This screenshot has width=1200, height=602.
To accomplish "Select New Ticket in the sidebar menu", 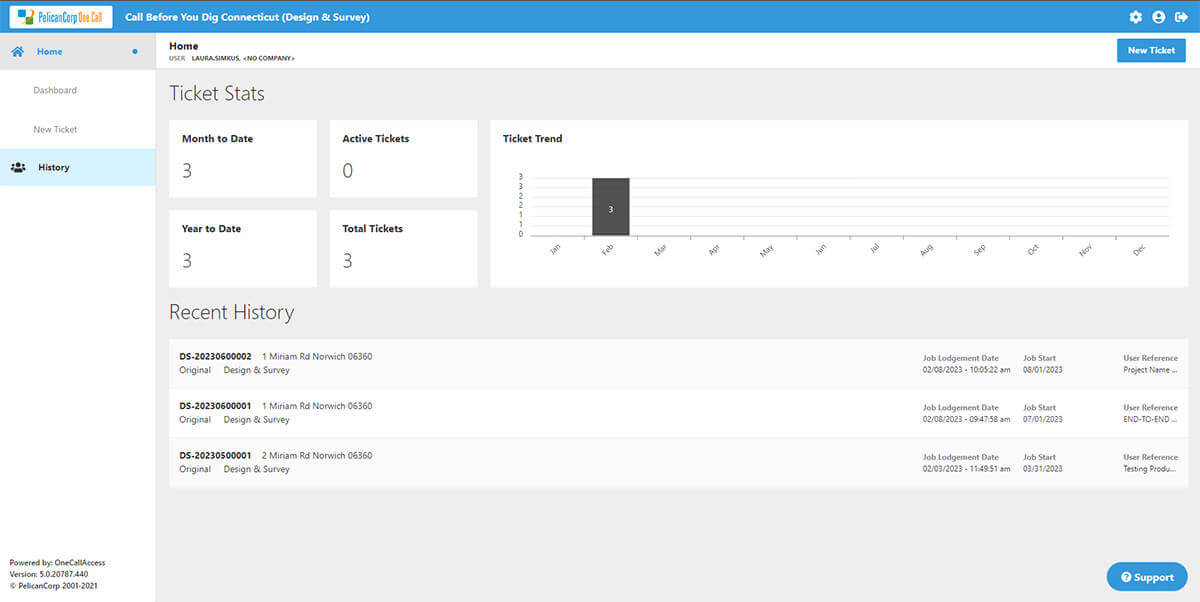I will tap(56, 129).
